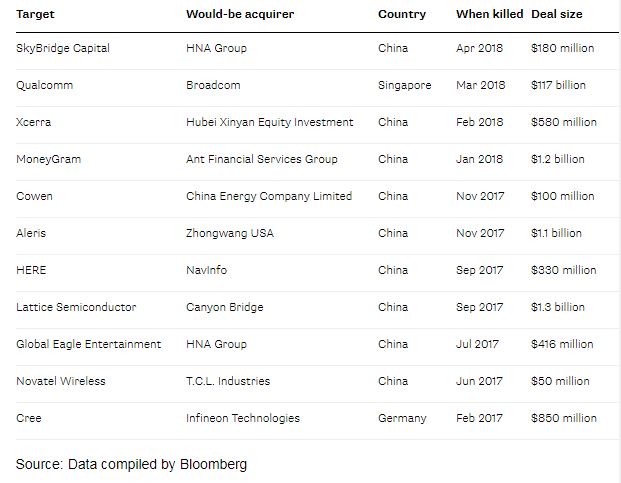Image resolution: width=621 pixels, height=483 pixels.
Task: Click Broadcom in the acquirer column
Action: point(213,85)
